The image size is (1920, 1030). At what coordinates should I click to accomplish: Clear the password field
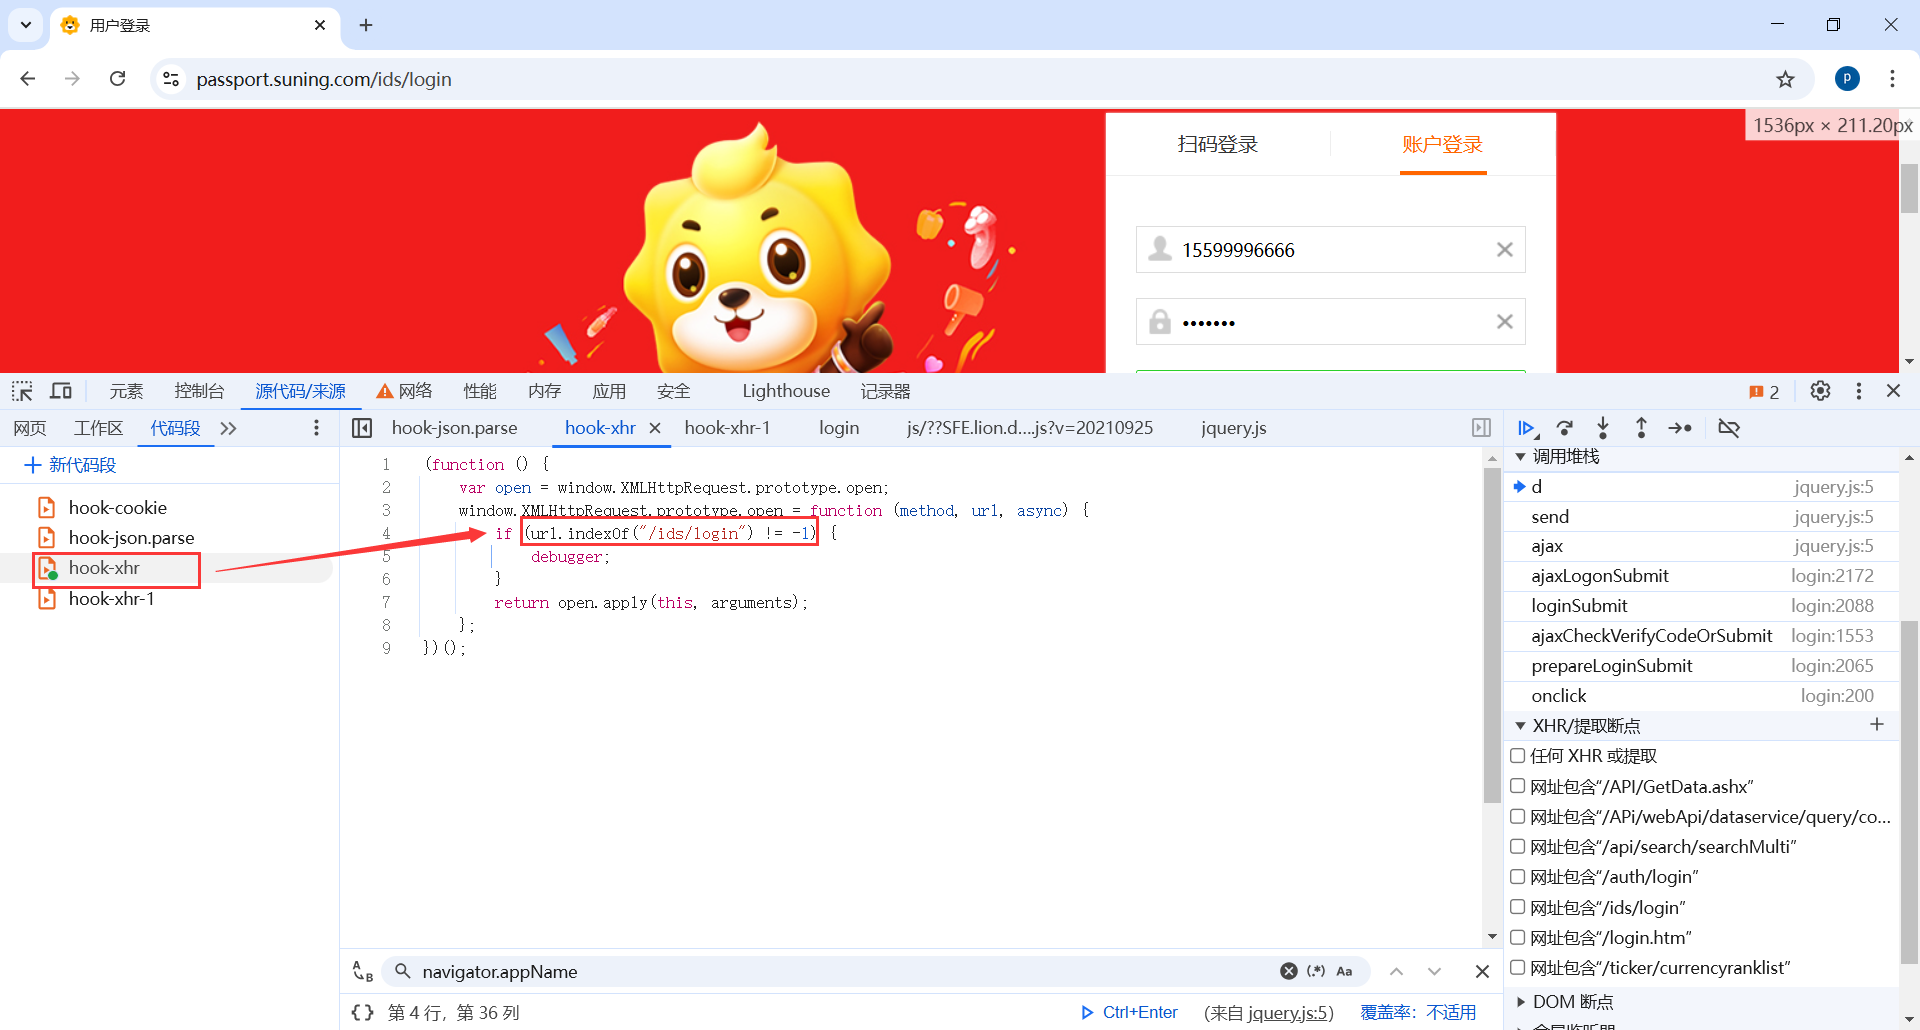(1504, 321)
